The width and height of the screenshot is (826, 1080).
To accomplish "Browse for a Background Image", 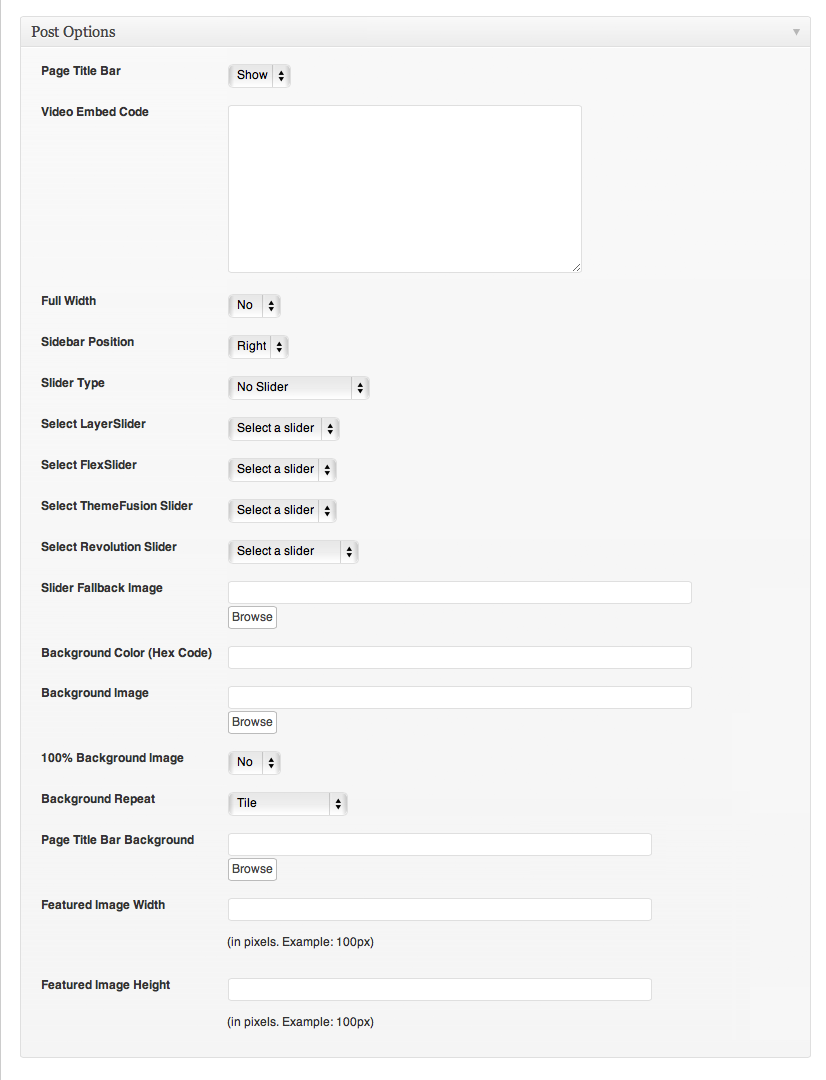I will tap(252, 722).
